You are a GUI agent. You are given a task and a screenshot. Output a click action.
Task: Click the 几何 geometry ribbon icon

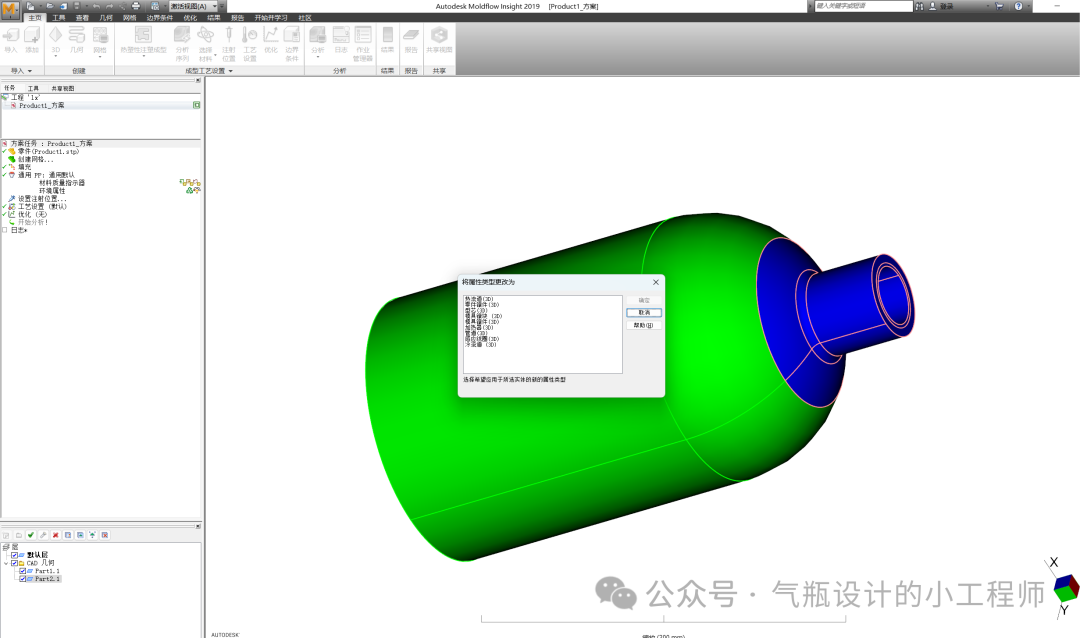[x=76, y=35]
